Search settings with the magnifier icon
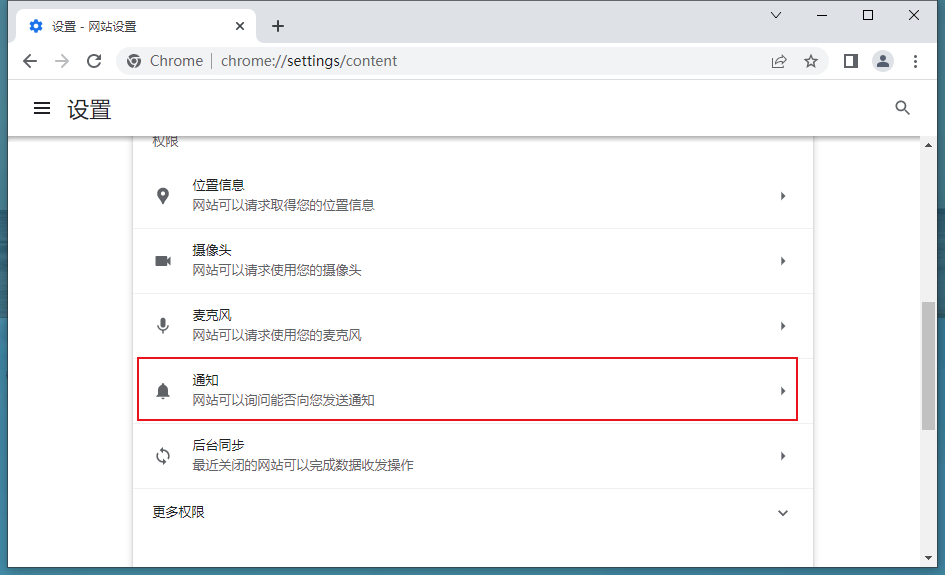 point(902,108)
